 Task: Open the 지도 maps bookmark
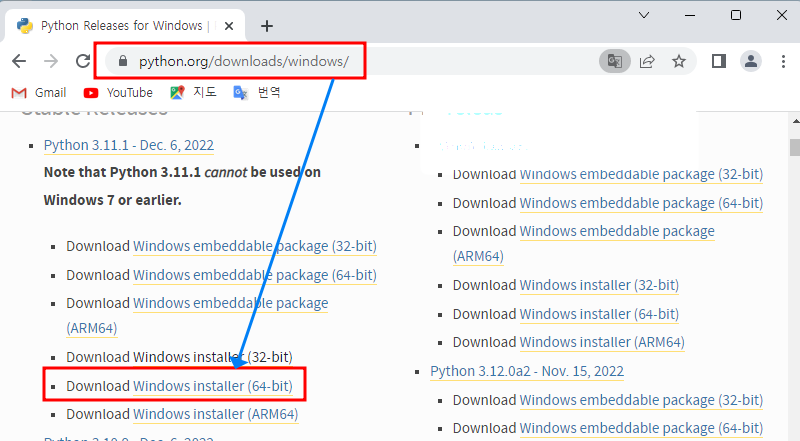pyautogui.click(x=193, y=92)
